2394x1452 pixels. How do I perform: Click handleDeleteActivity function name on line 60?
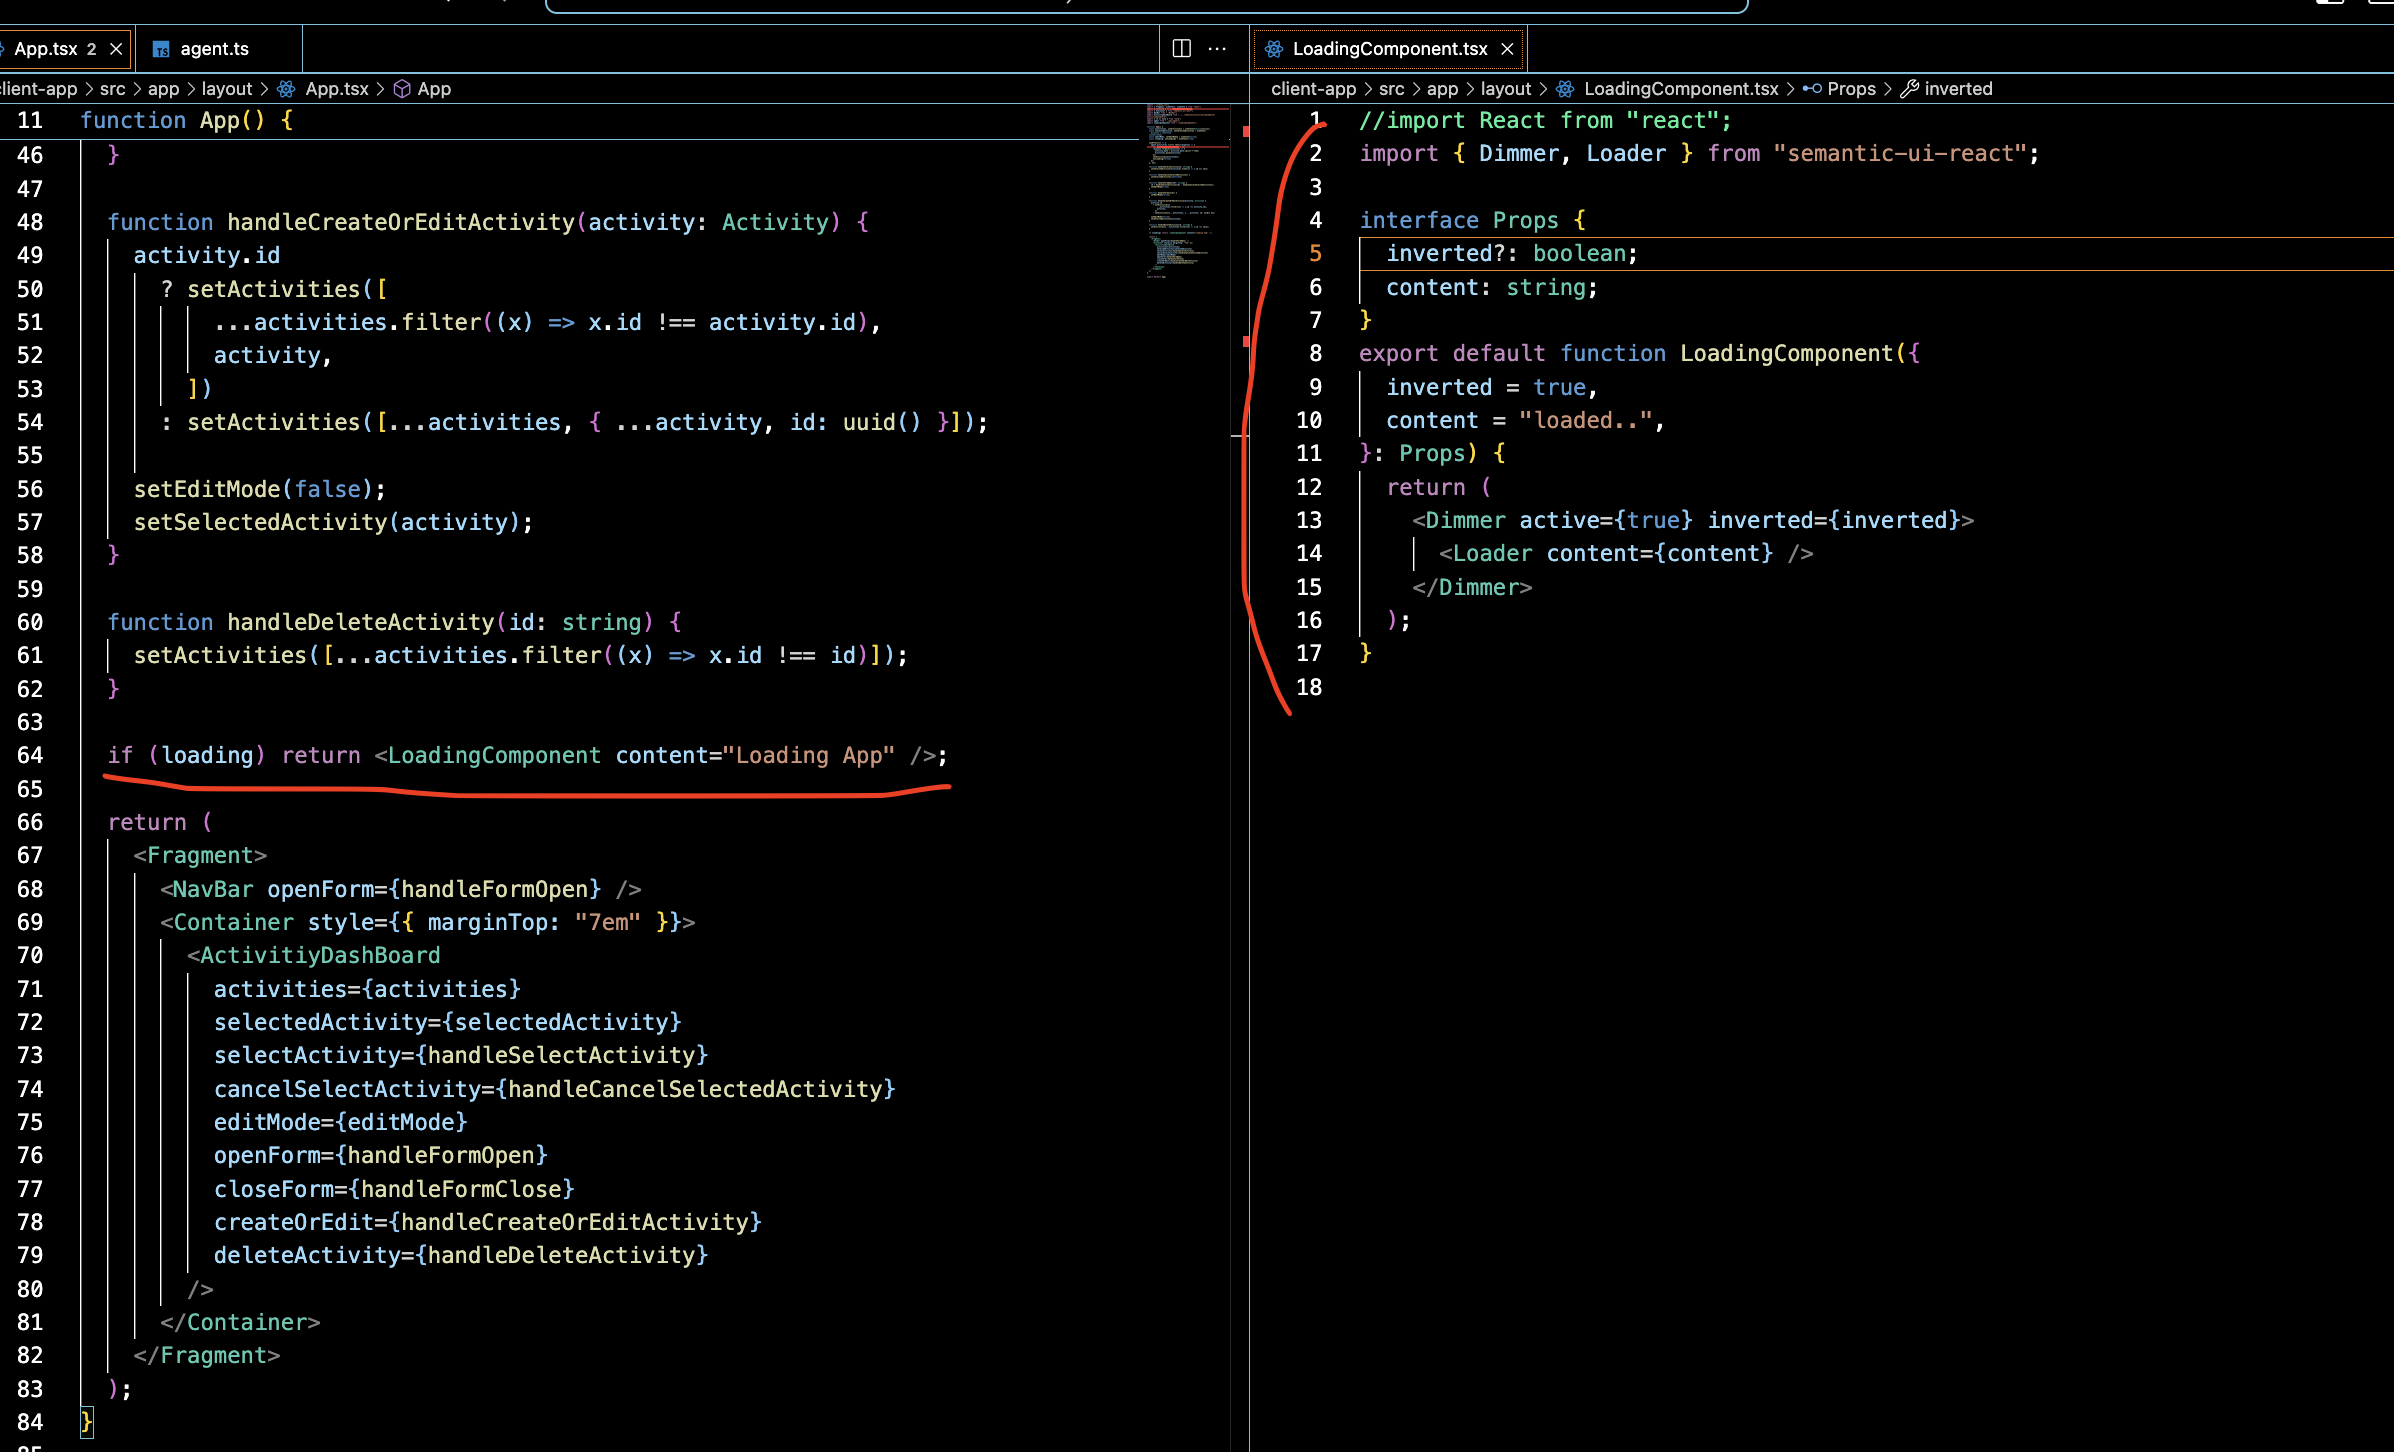360,622
